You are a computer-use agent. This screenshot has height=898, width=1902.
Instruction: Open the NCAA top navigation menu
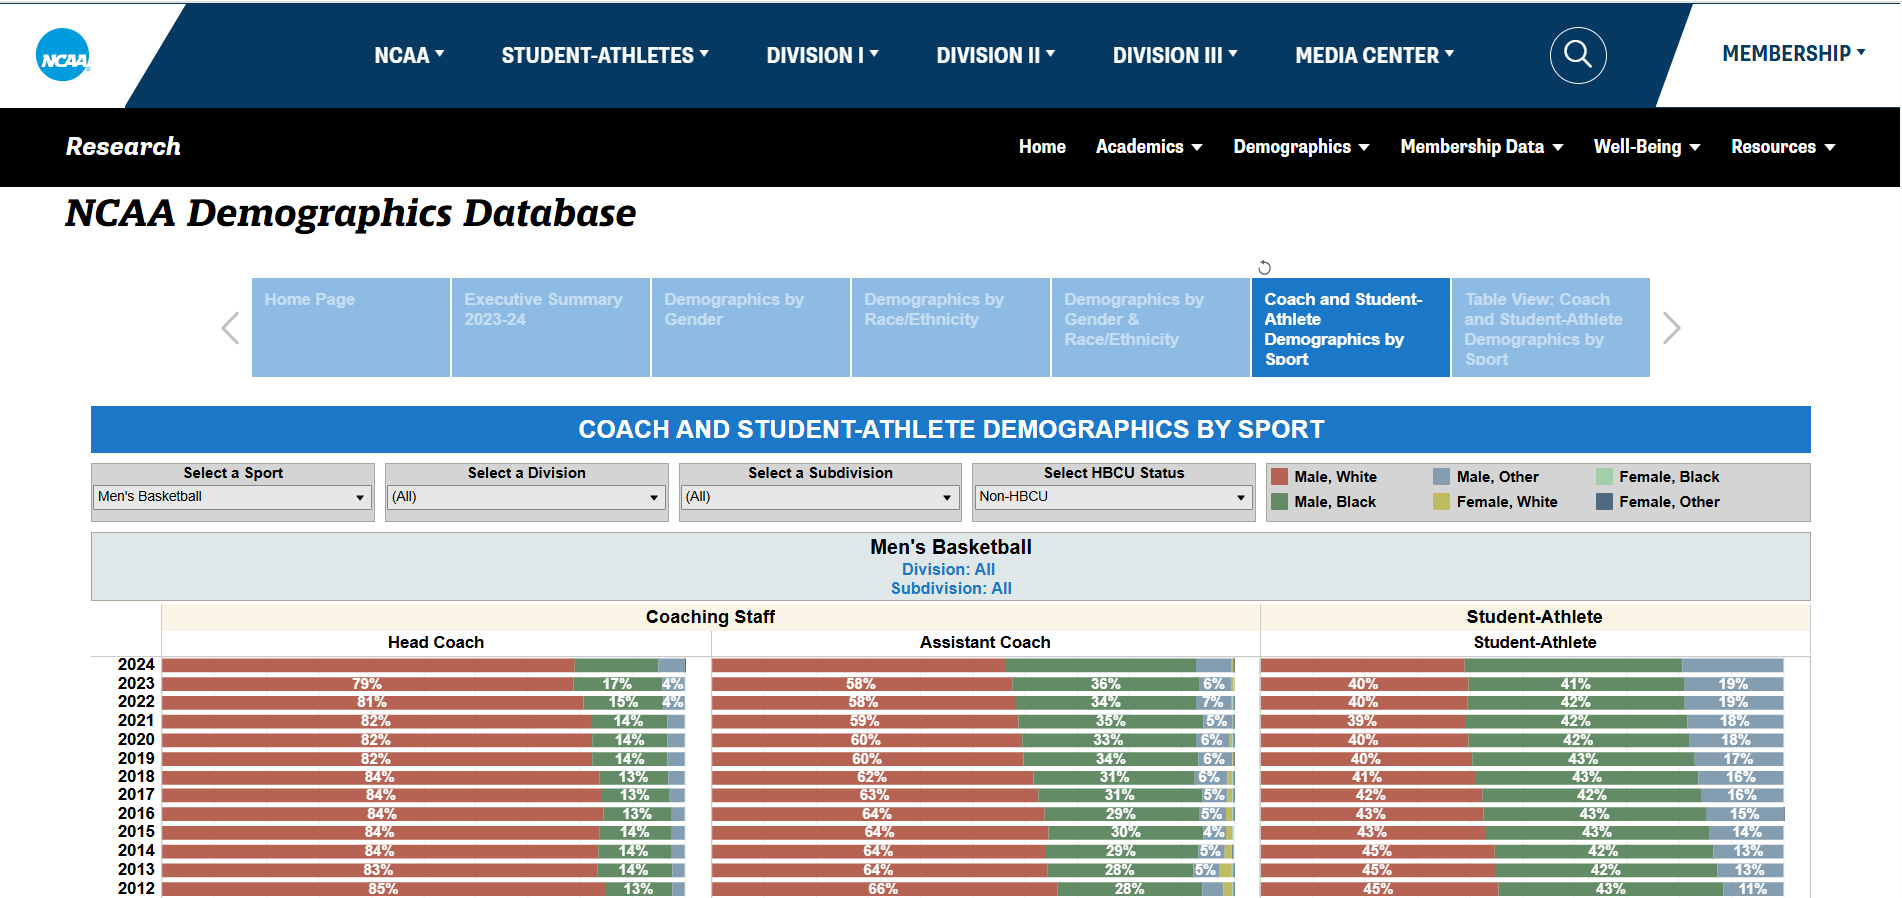pyautogui.click(x=409, y=55)
